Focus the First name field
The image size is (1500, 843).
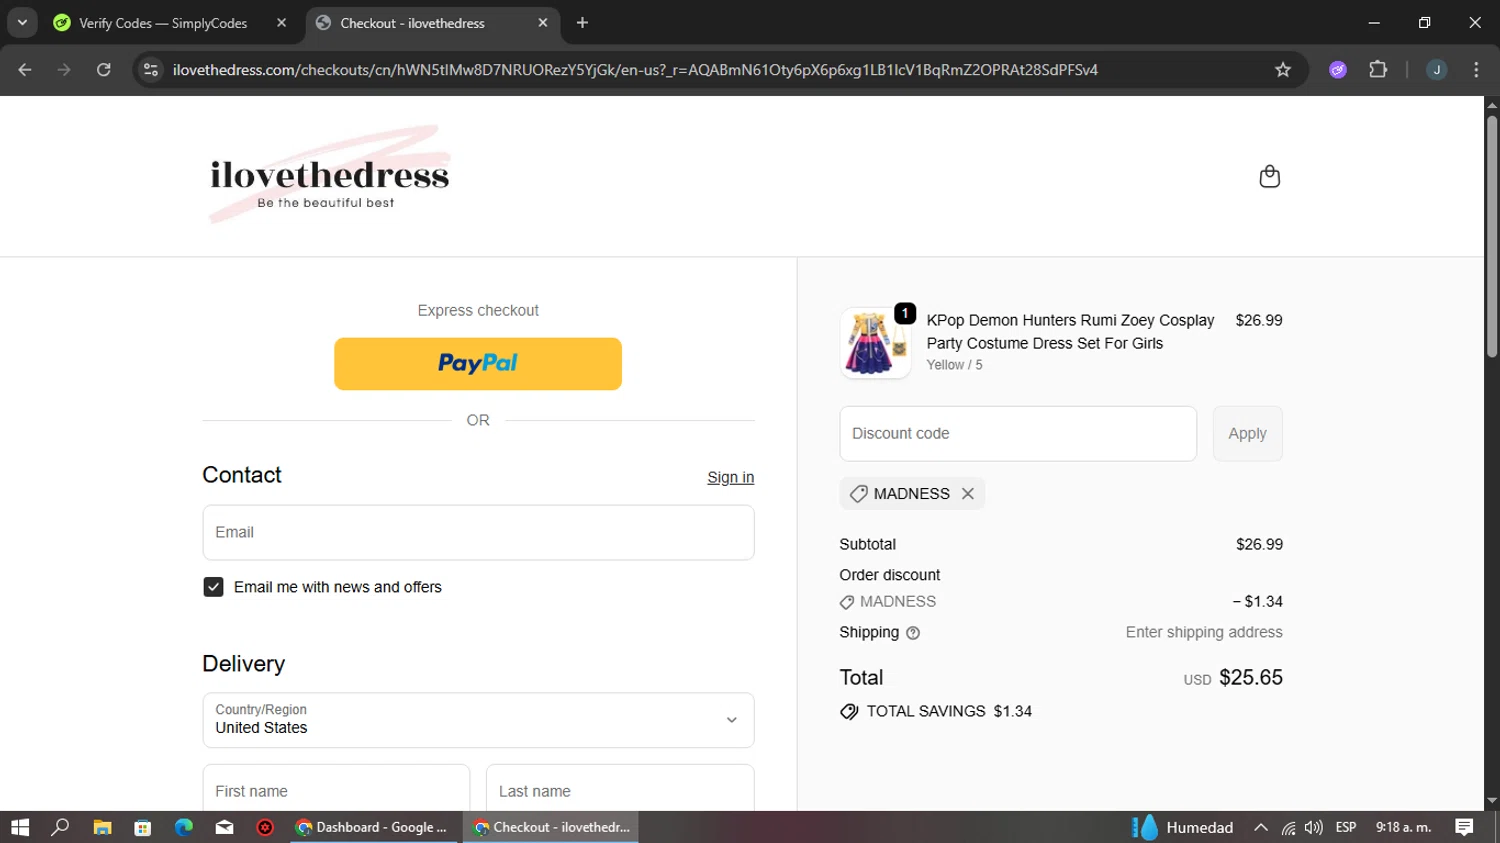tap(336, 788)
